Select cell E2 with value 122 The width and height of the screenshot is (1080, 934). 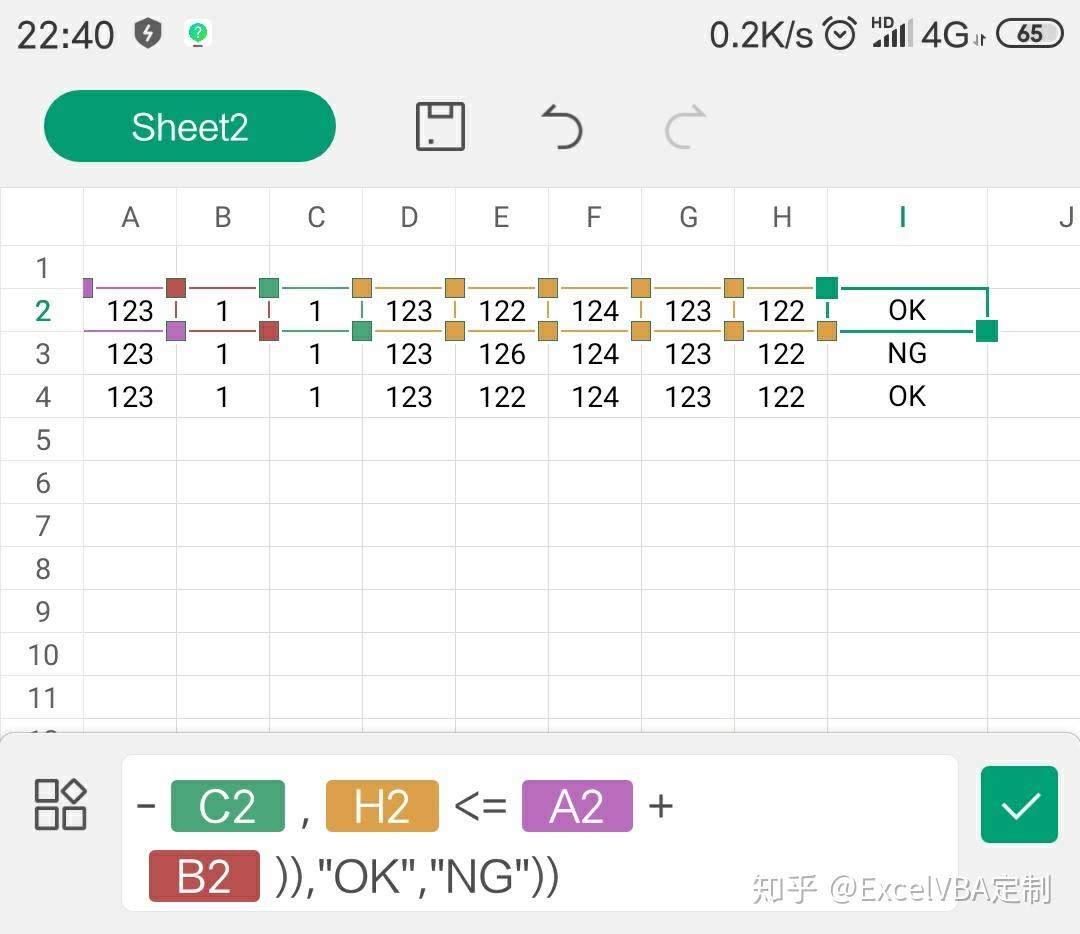(502, 311)
